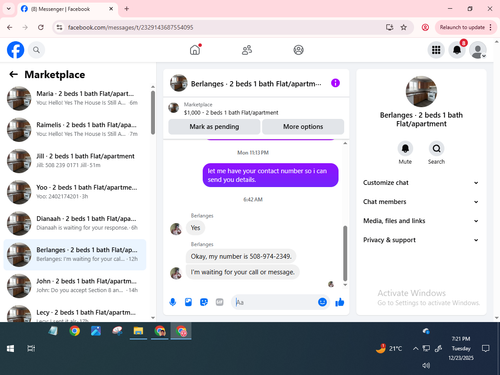Image resolution: width=500 pixels, height=375 pixels.
Task: Click the large listing photo in info panel
Action: coord(421,92)
